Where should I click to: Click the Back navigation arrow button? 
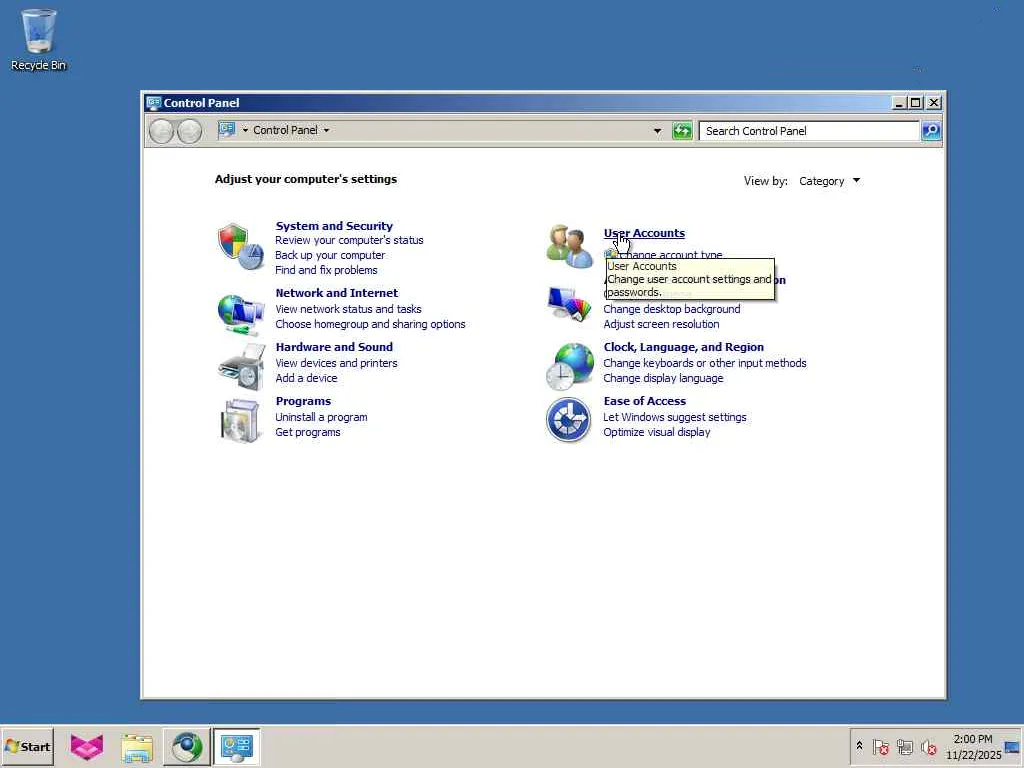pyautogui.click(x=161, y=131)
